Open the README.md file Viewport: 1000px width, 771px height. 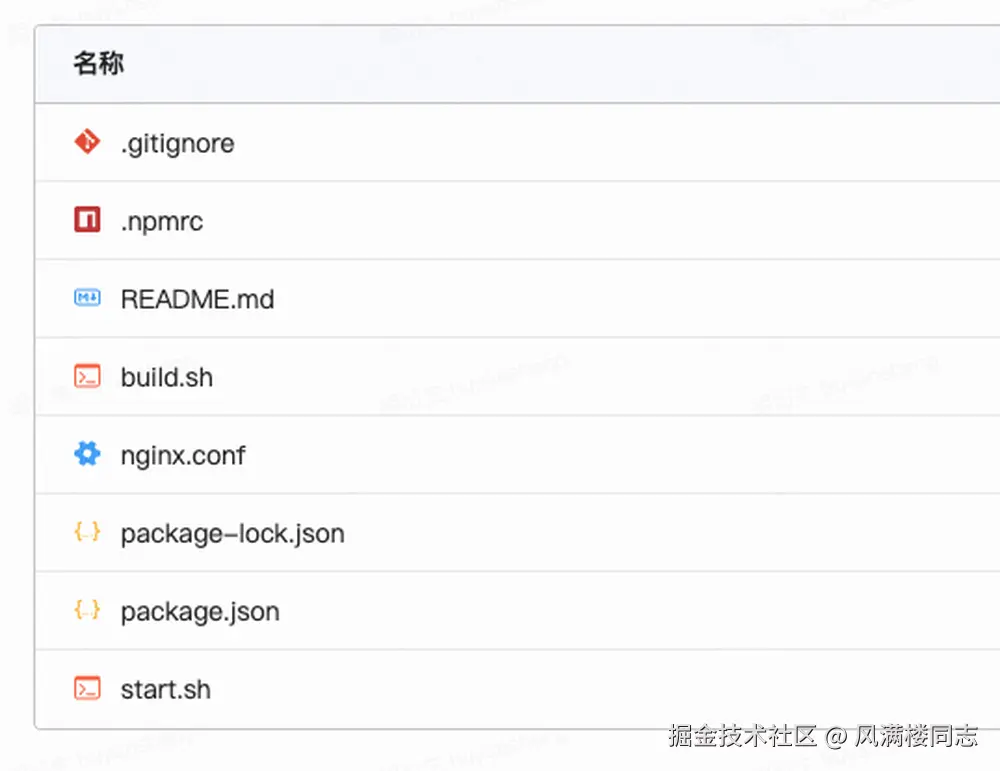[x=197, y=299]
